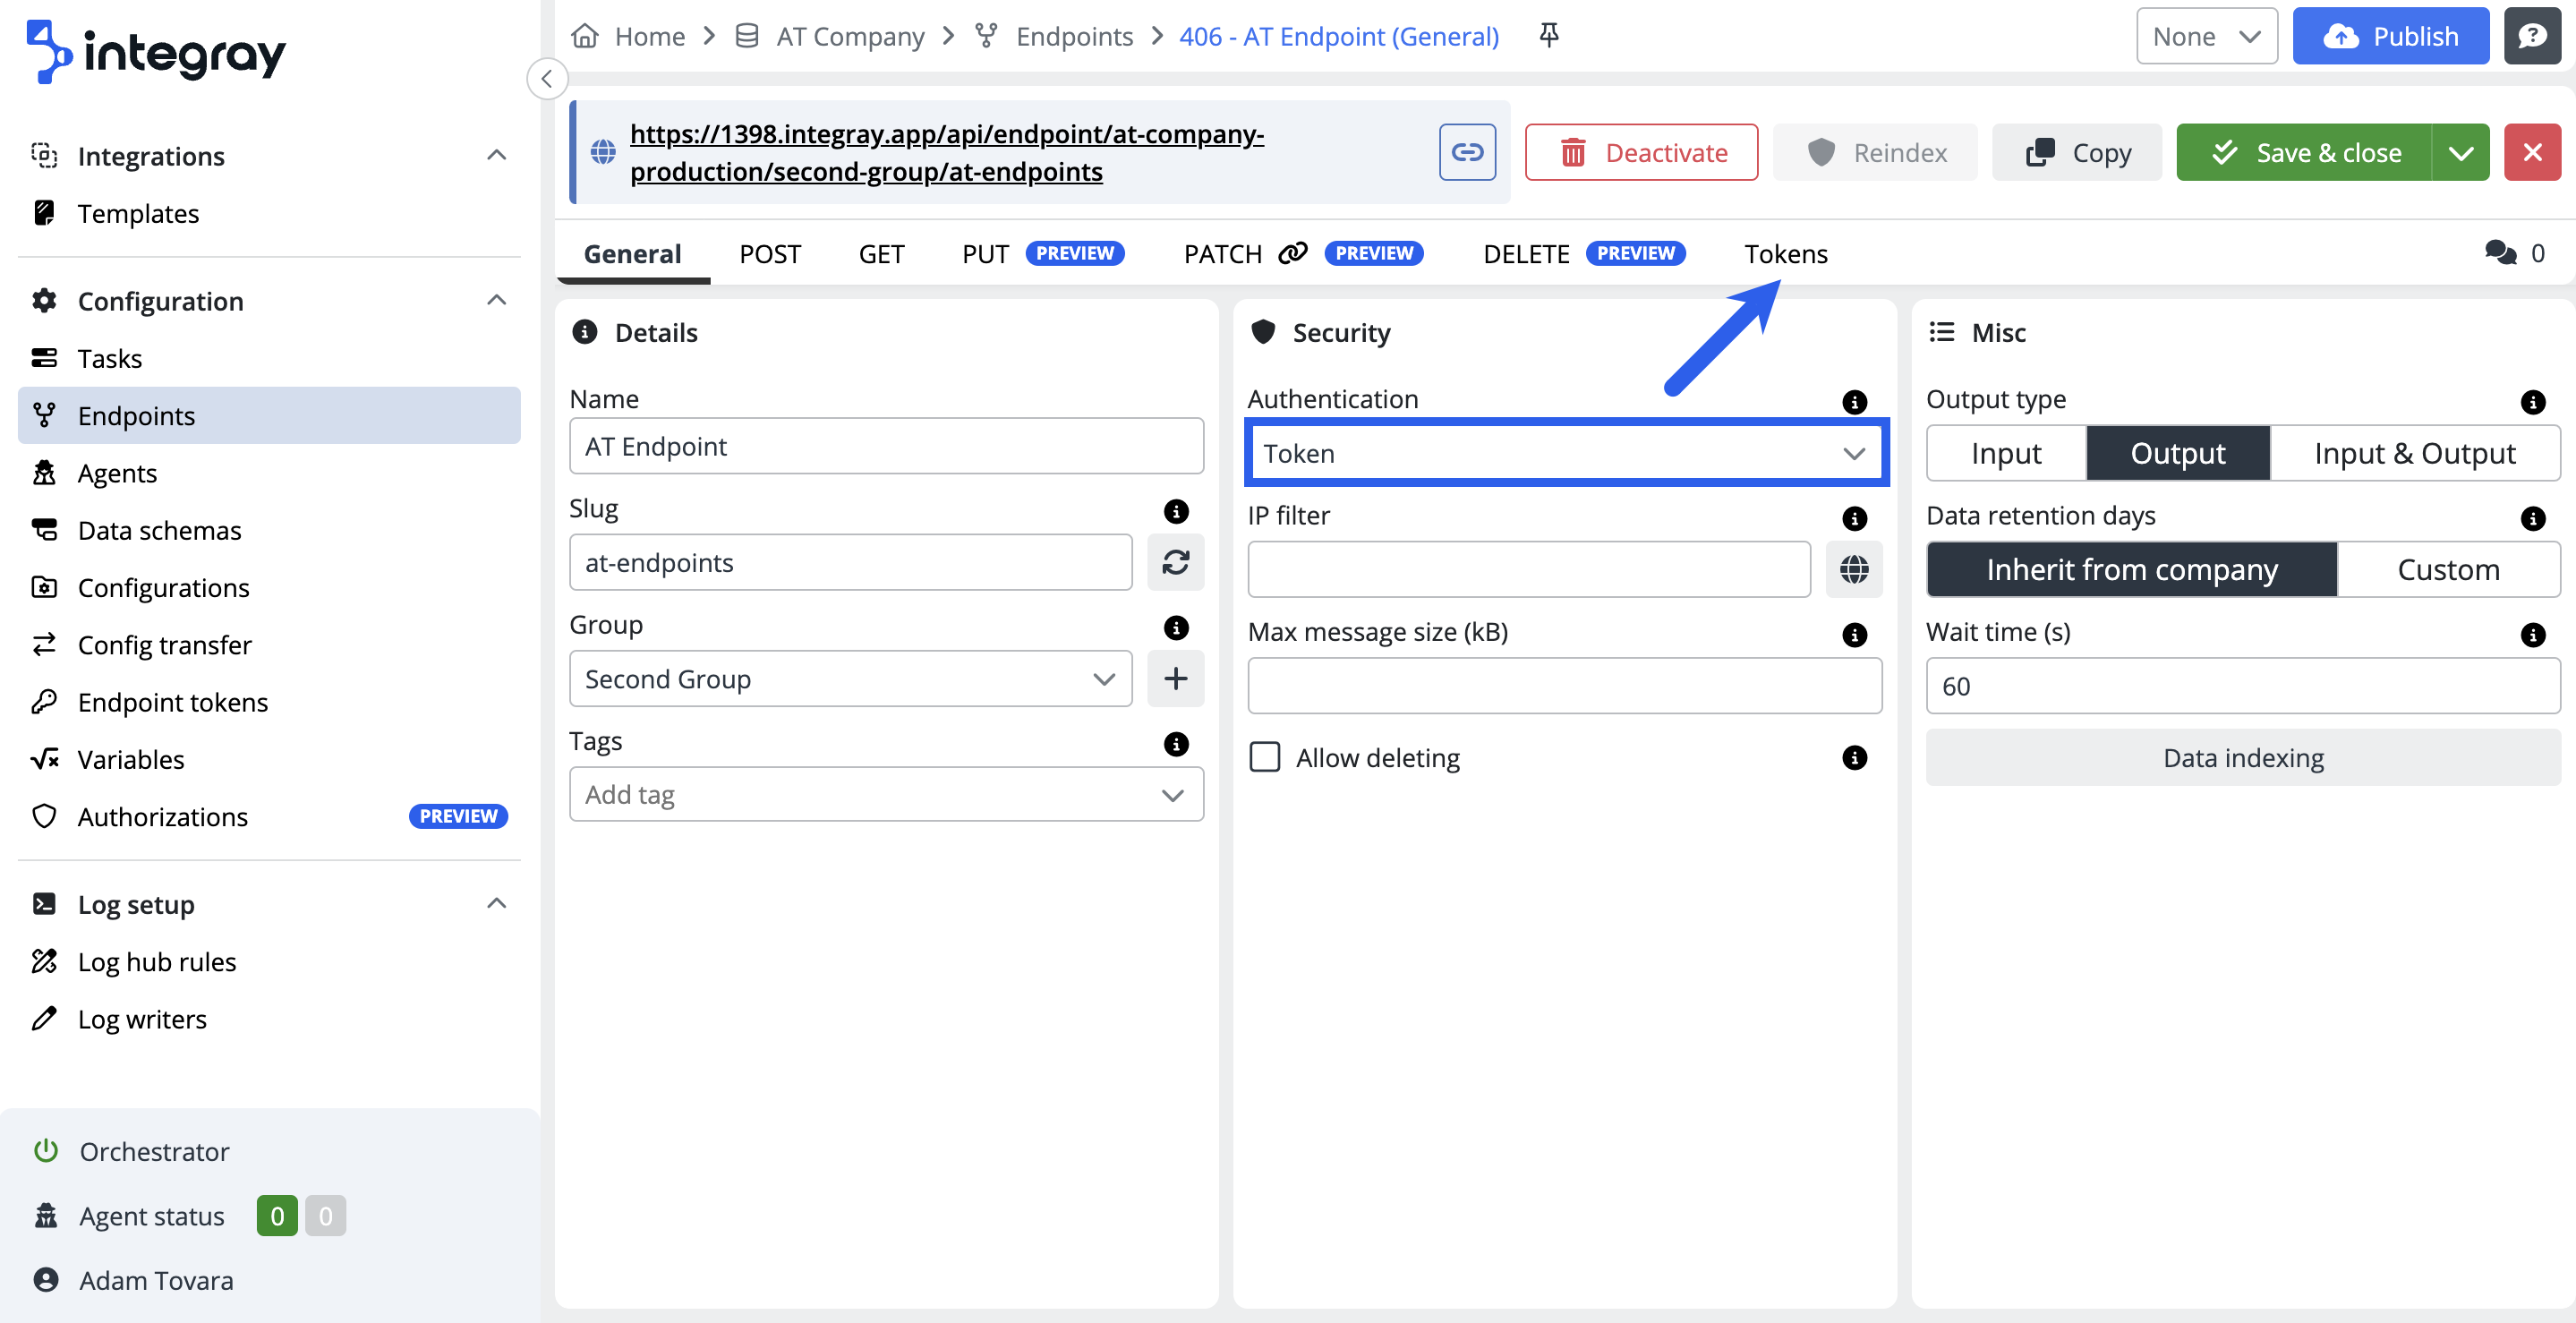Click plus icon to add group
2576x1323 pixels.
pos(1175,679)
